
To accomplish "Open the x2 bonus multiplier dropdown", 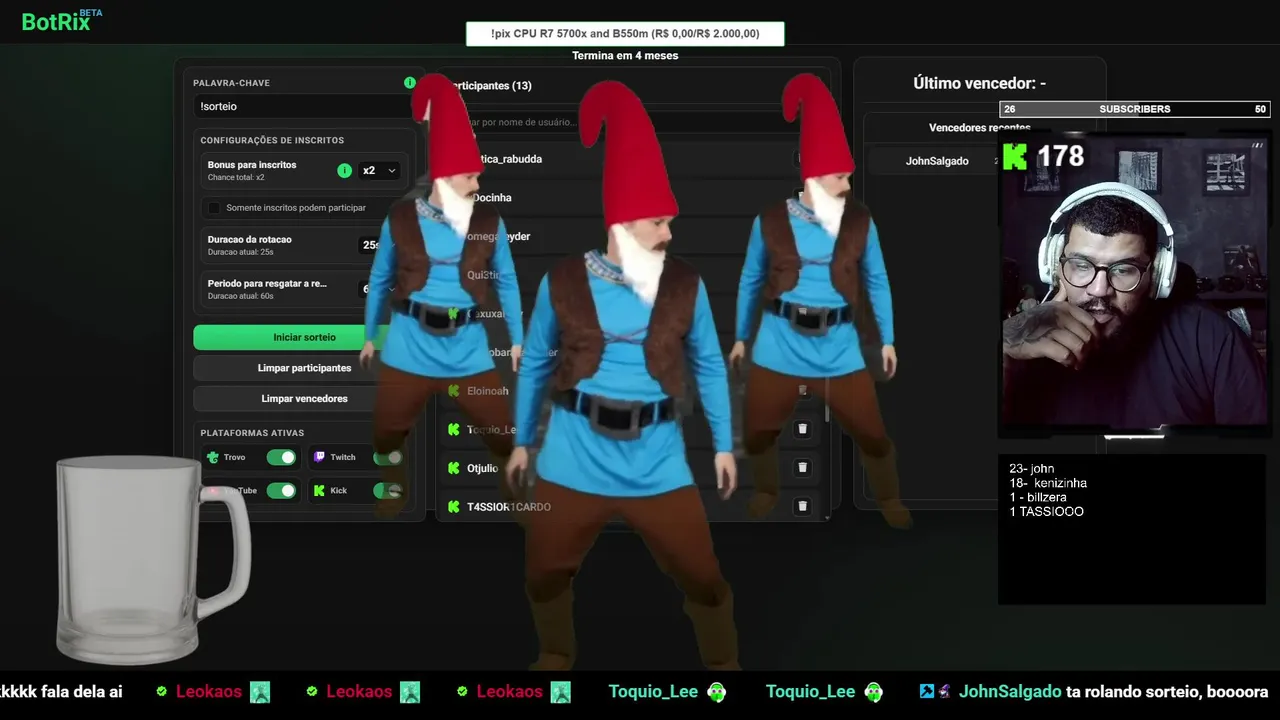I will (379, 171).
